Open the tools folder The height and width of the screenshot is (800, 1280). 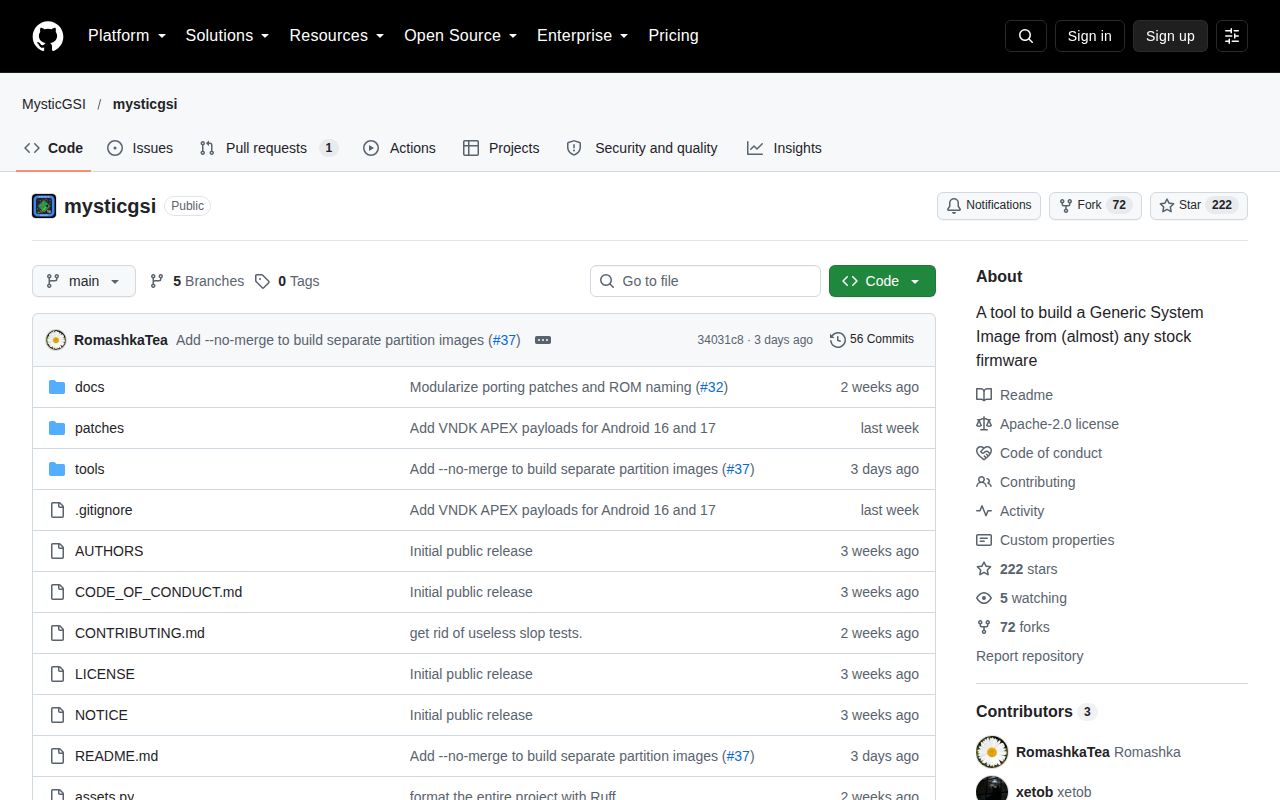point(89,469)
